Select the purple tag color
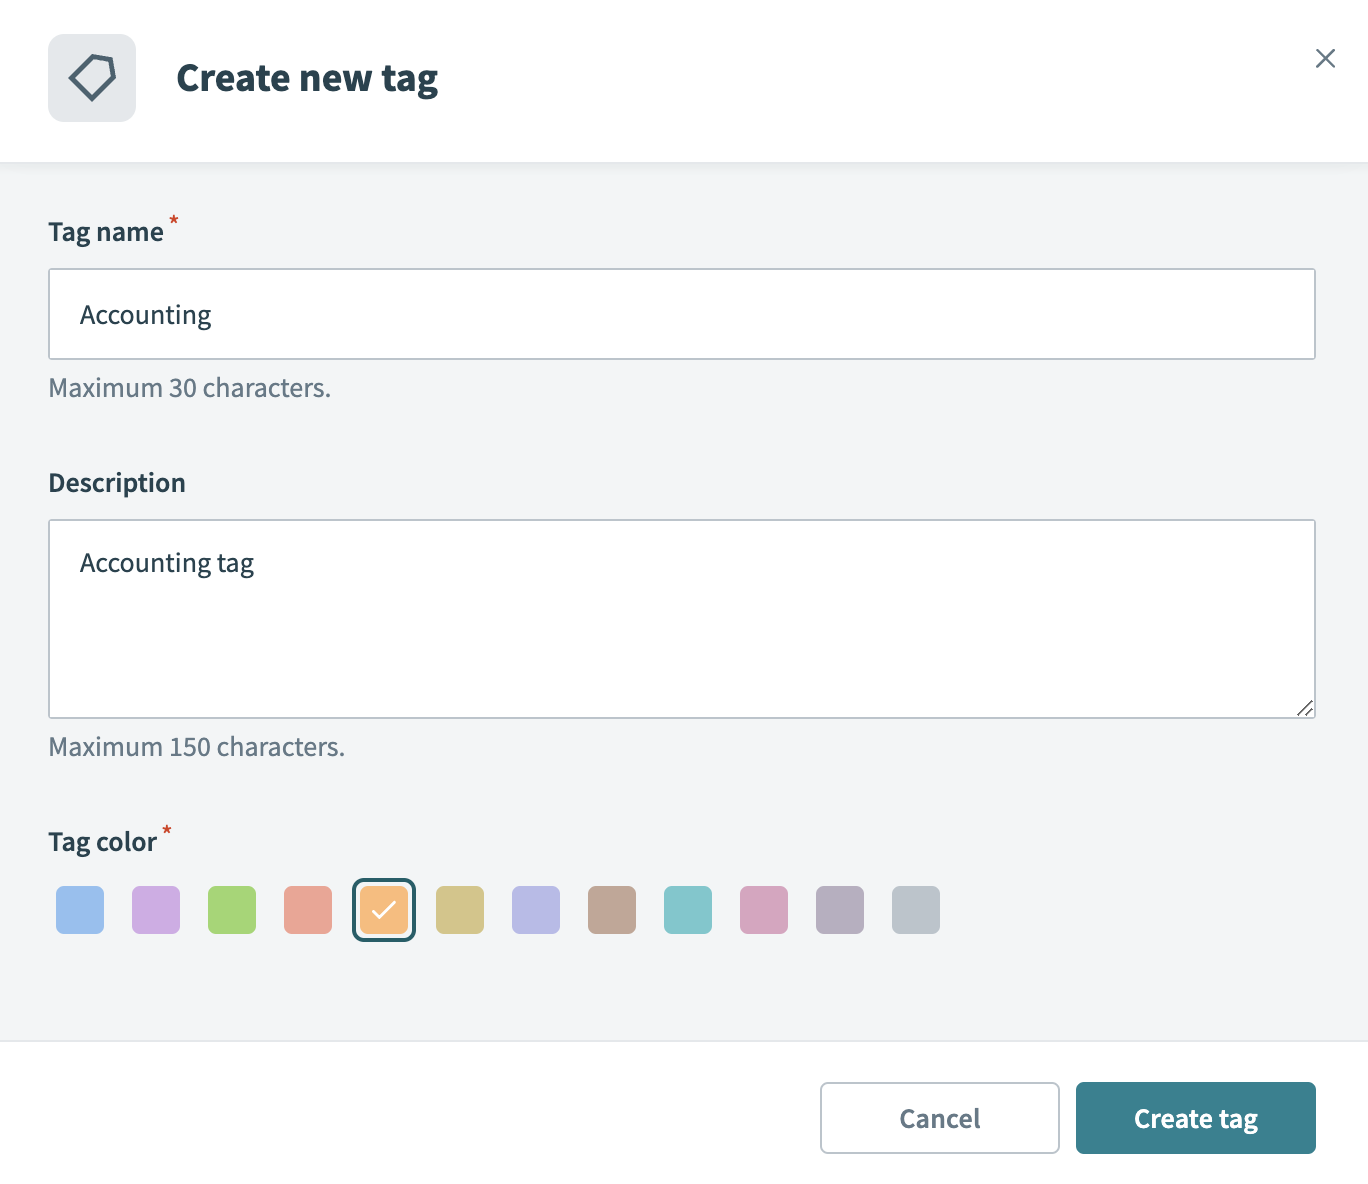Image resolution: width=1368 pixels, height=1184 pixels. pyautogui.click(x=155, y=909)
